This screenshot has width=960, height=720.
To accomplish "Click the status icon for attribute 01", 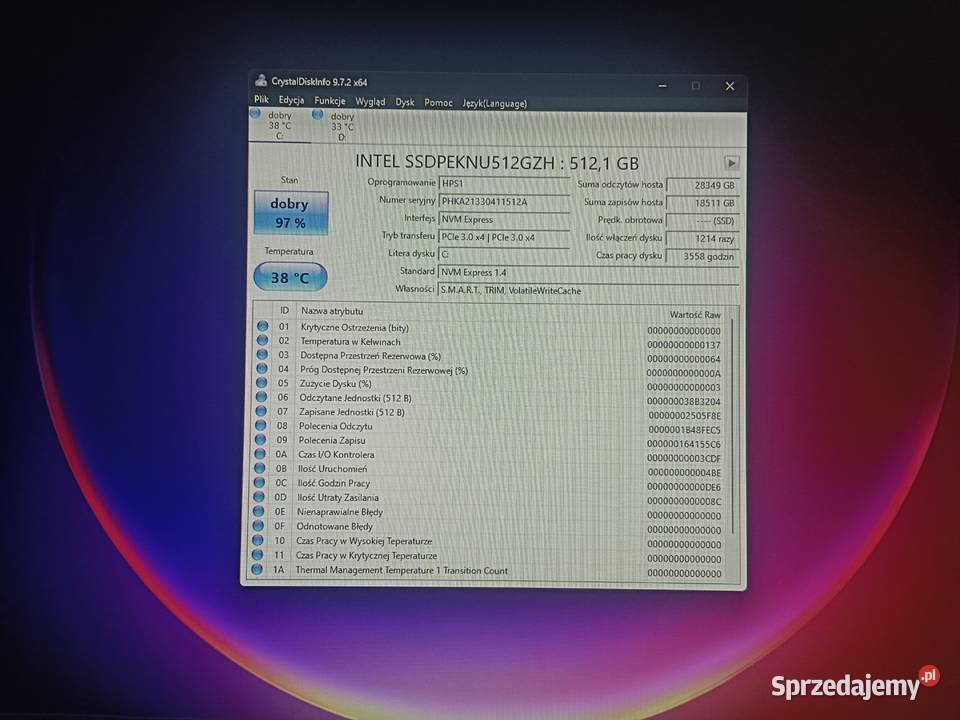I will tap(262, 327).
